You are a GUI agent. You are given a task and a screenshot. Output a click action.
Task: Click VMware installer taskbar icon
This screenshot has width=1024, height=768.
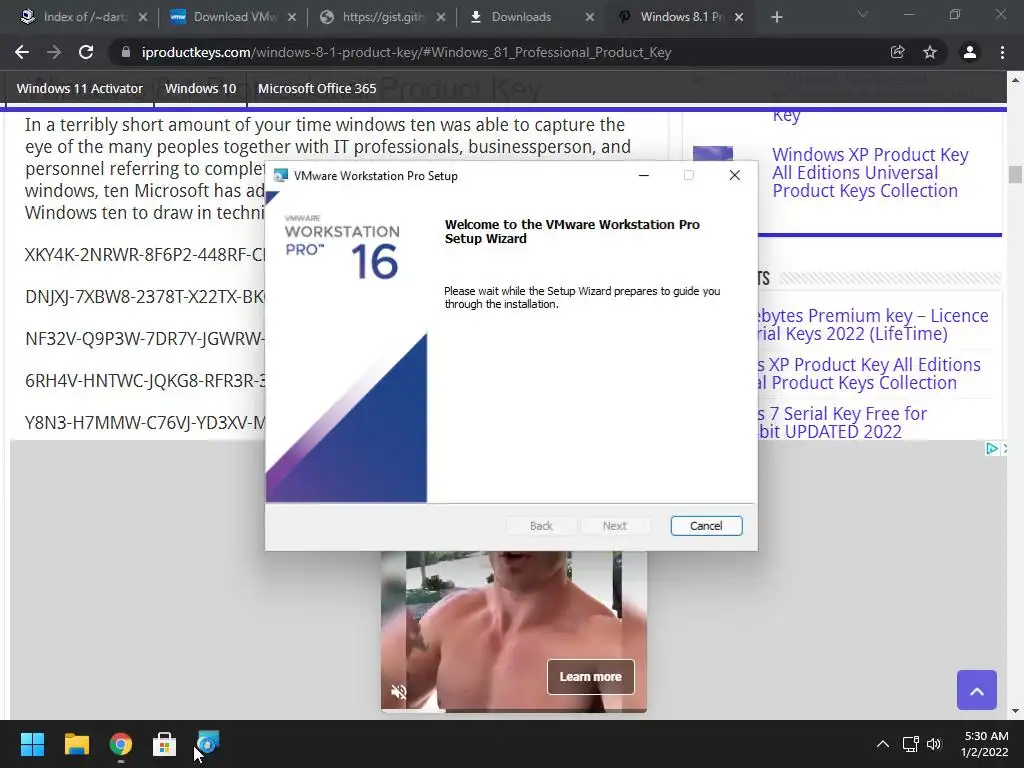tap(208, 744)
